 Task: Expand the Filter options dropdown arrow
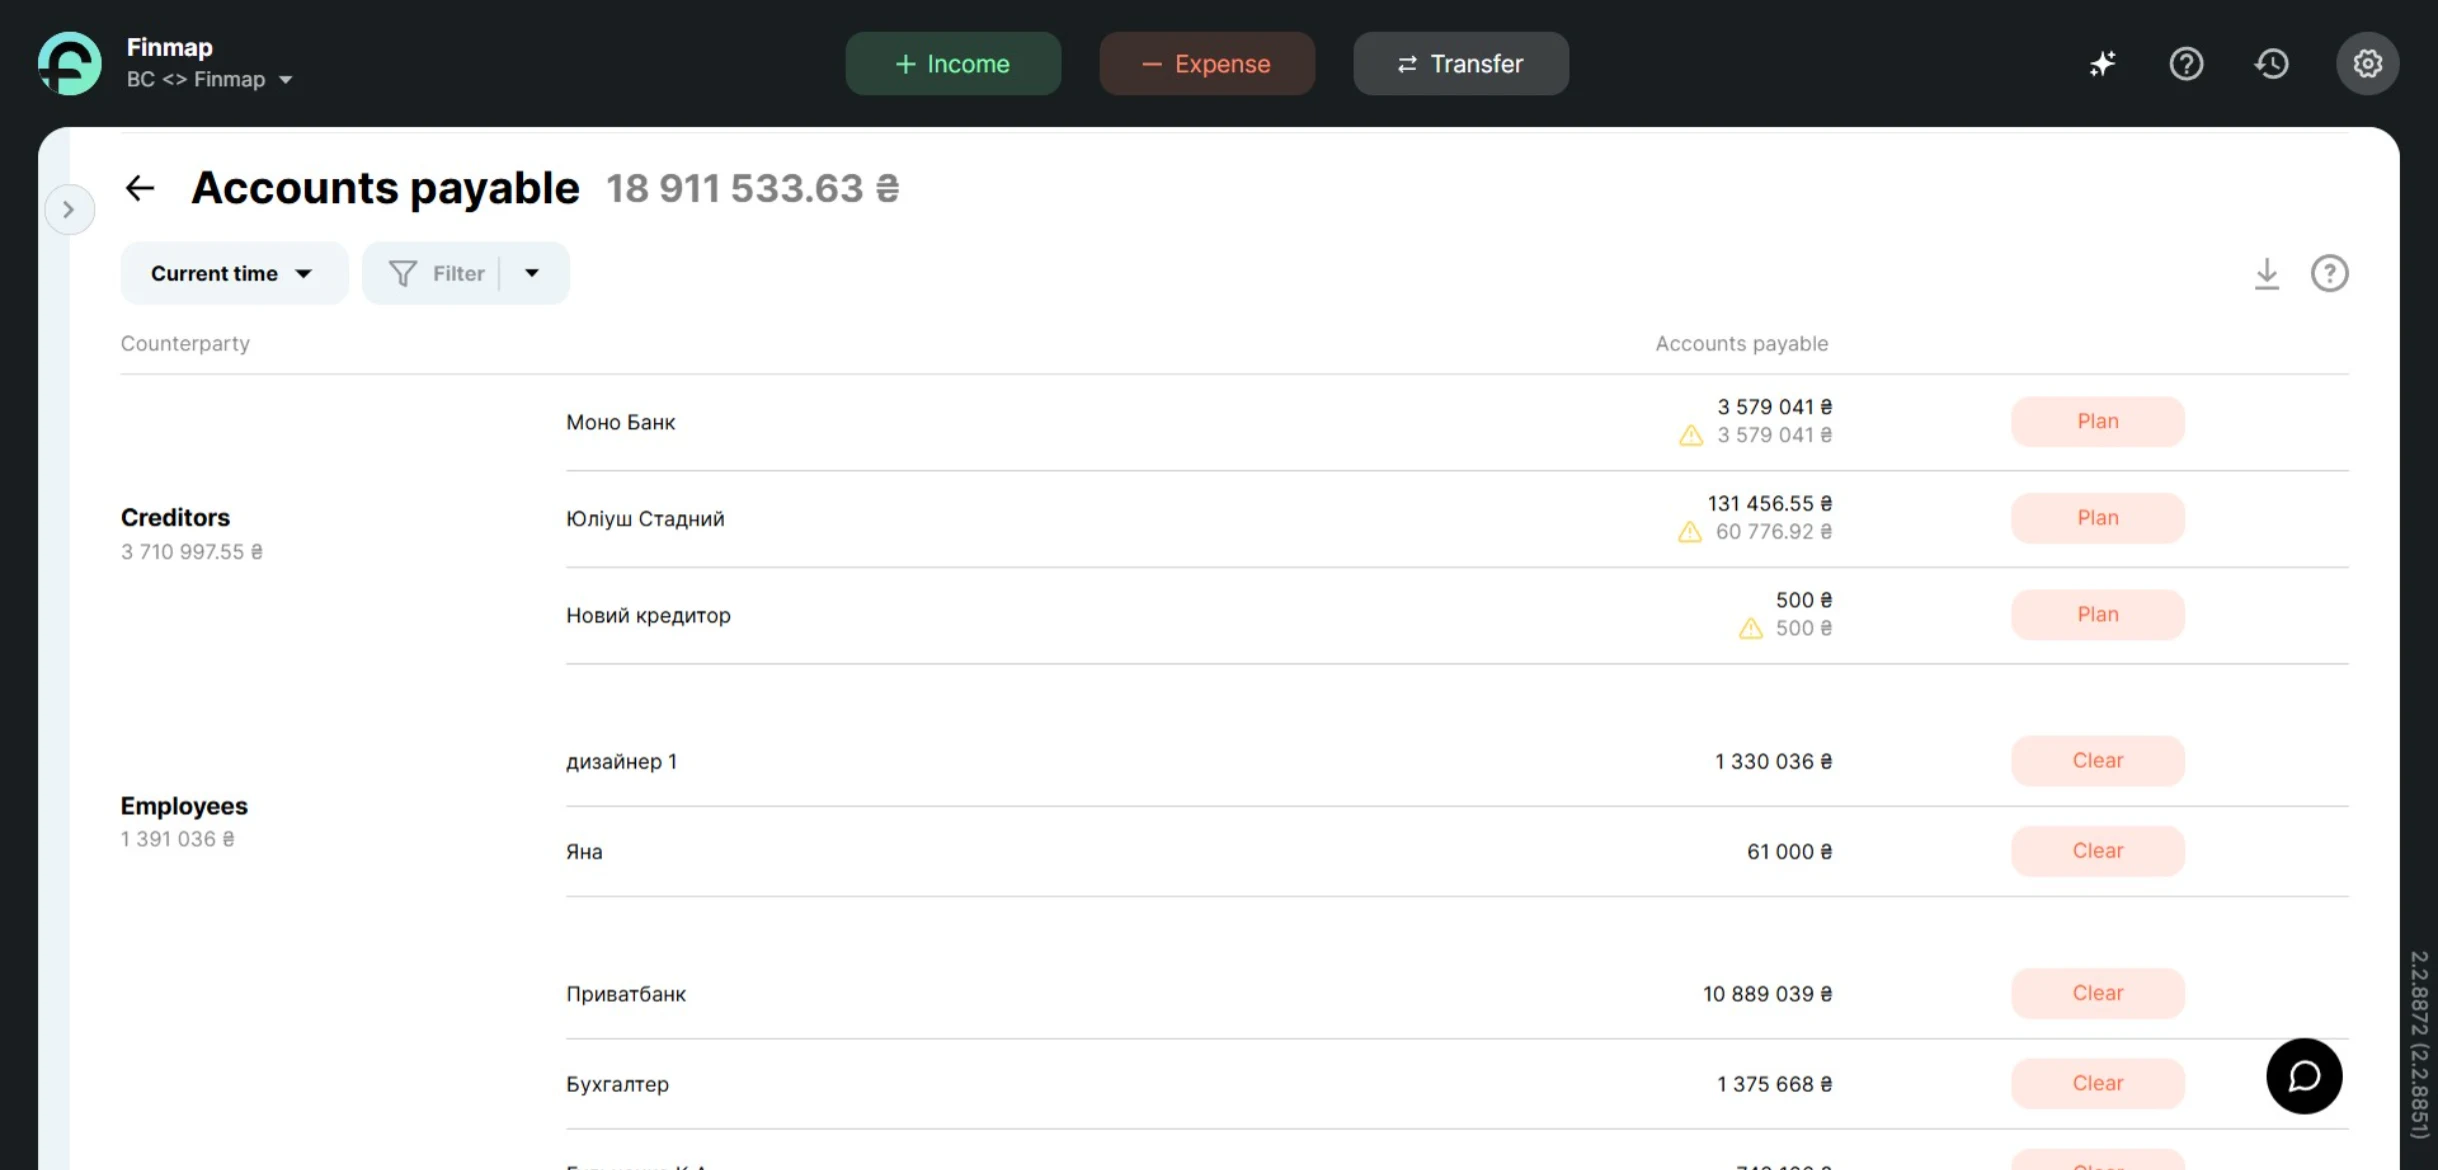coord(533,272)
